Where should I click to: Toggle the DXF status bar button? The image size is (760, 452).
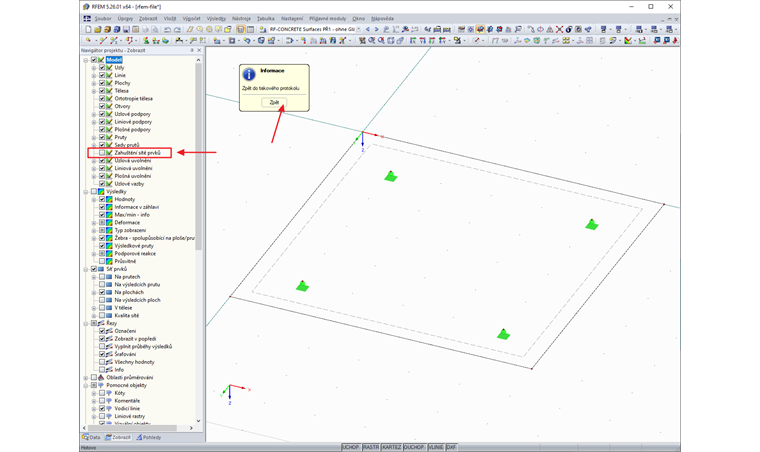451,447
